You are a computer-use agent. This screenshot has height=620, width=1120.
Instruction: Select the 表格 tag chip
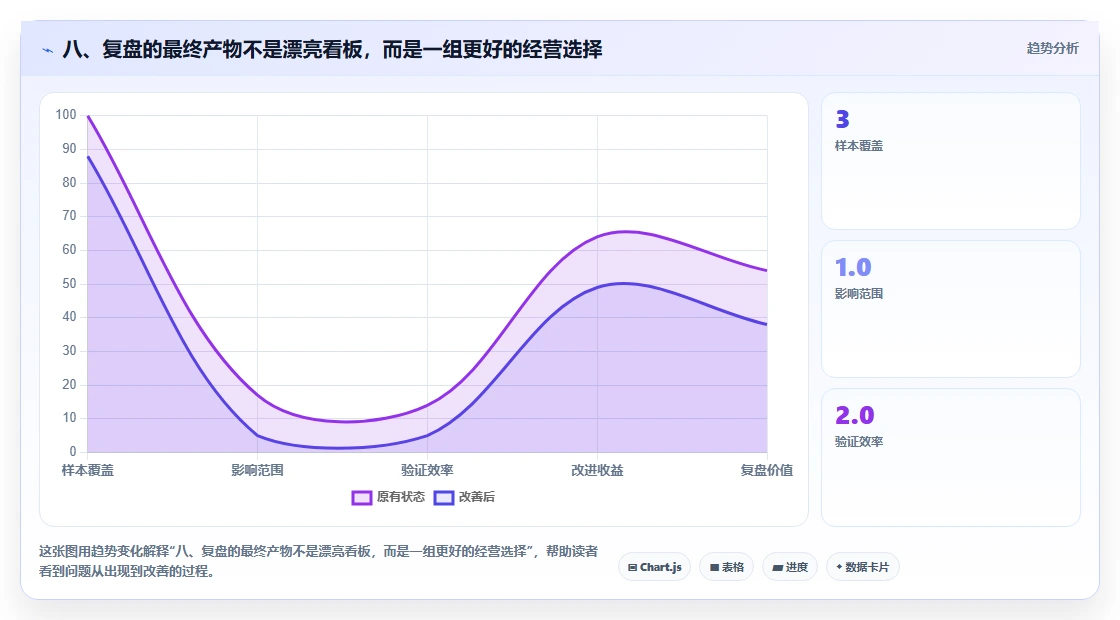point(726,567)
